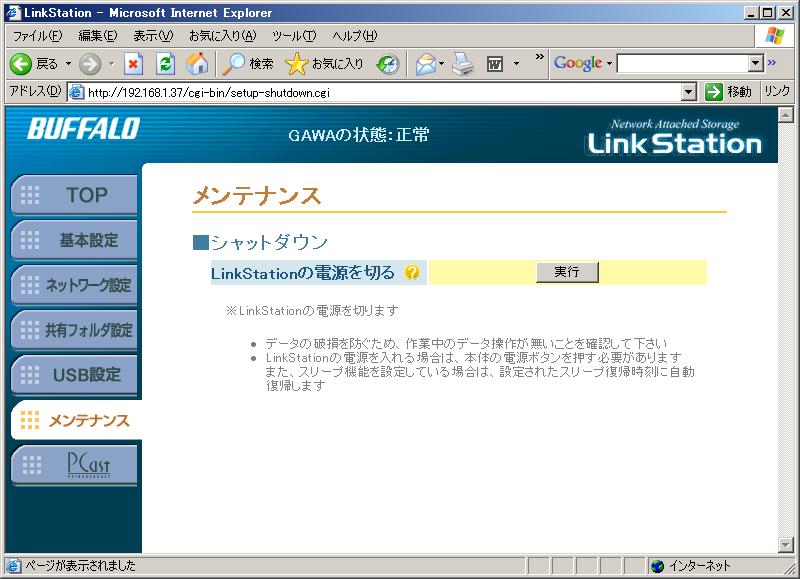The height and width of the screenshot is (579, 800).
Task: Open Edit button dropdown arrow
Action: (x=516, y=64)
